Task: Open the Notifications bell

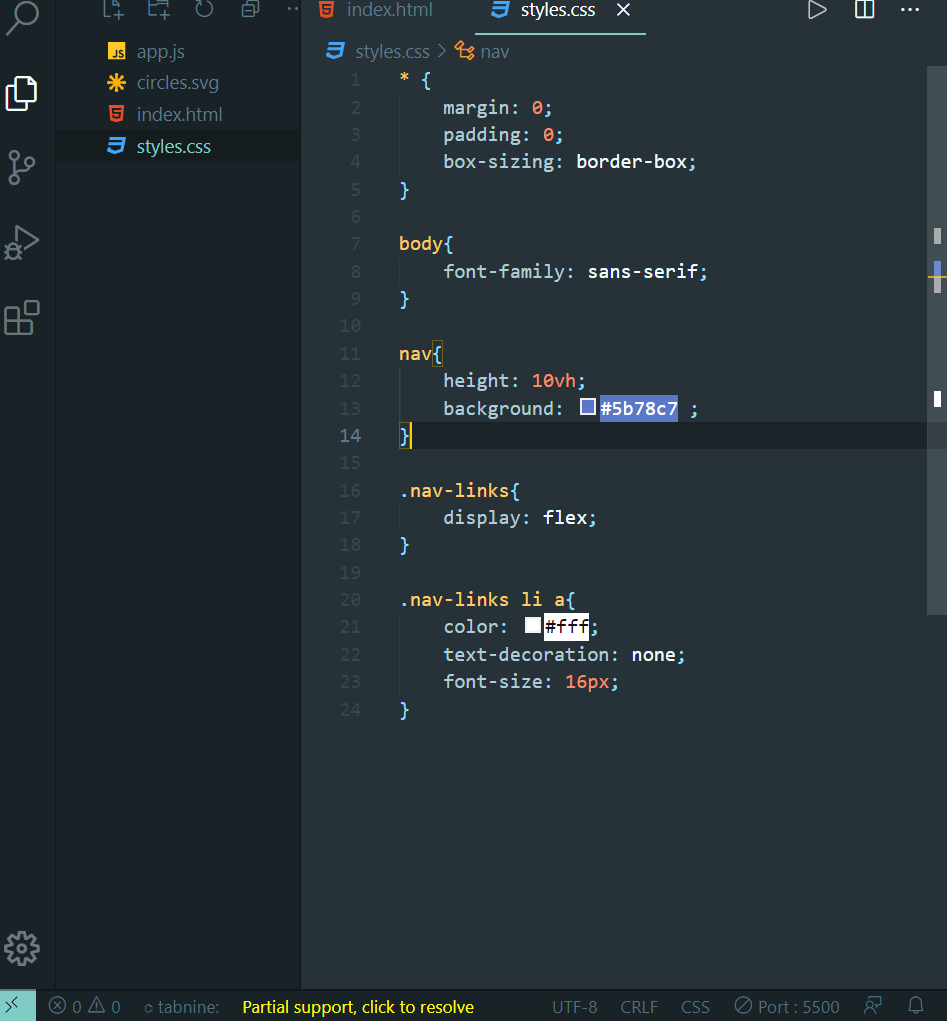Action: 915,1006
